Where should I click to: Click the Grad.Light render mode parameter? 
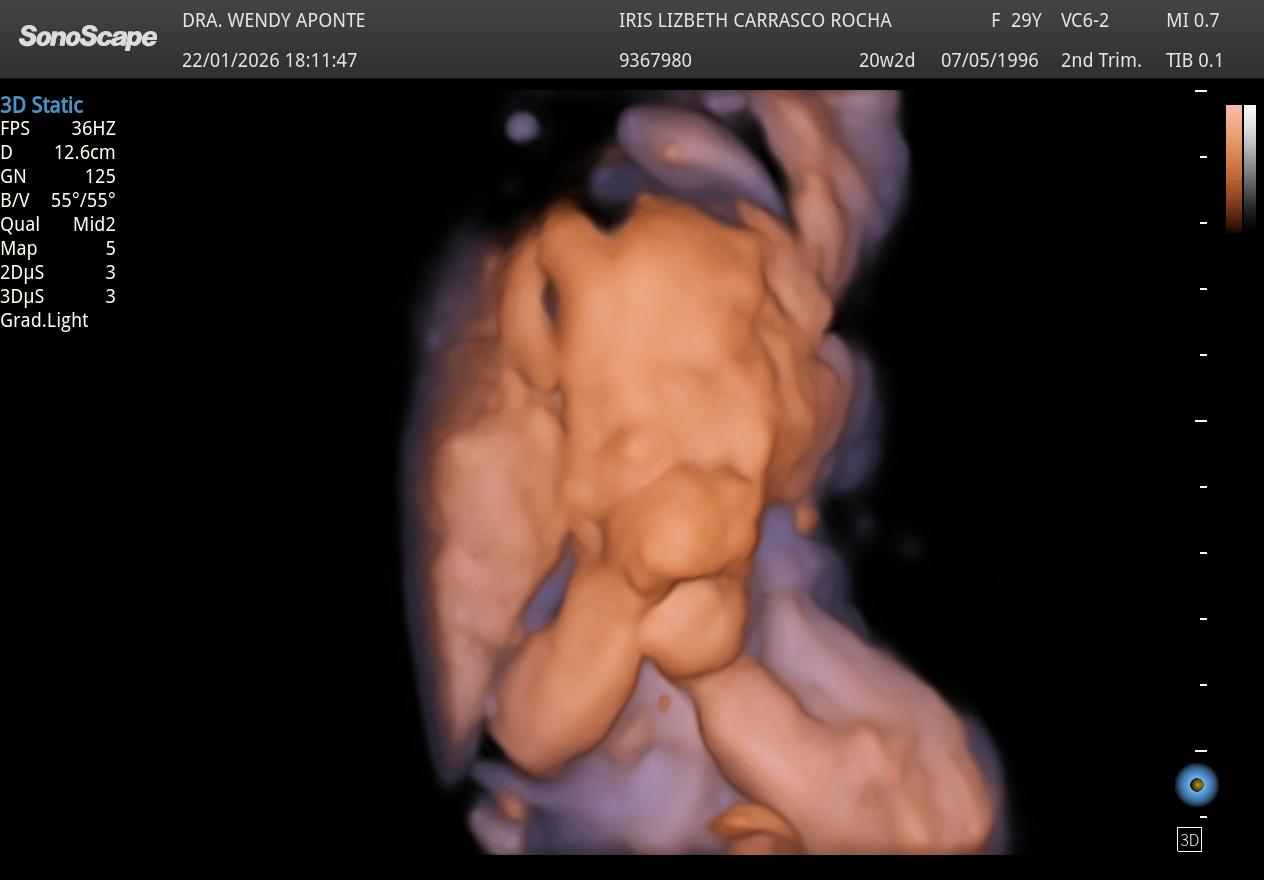click(45, 320)
